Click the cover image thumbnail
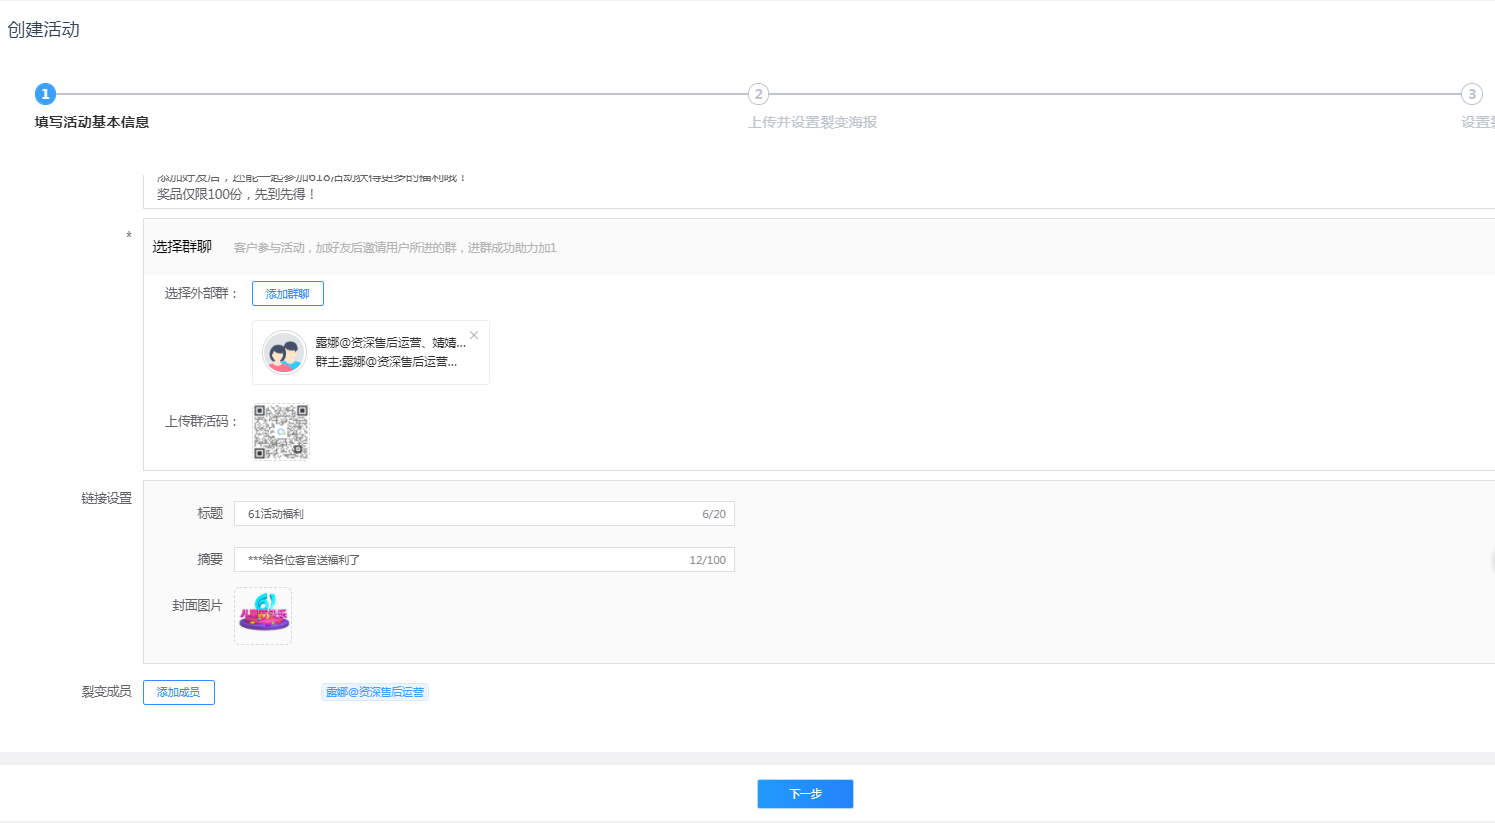The width and height of the screenshot is (1495, 823). (263, 615)
